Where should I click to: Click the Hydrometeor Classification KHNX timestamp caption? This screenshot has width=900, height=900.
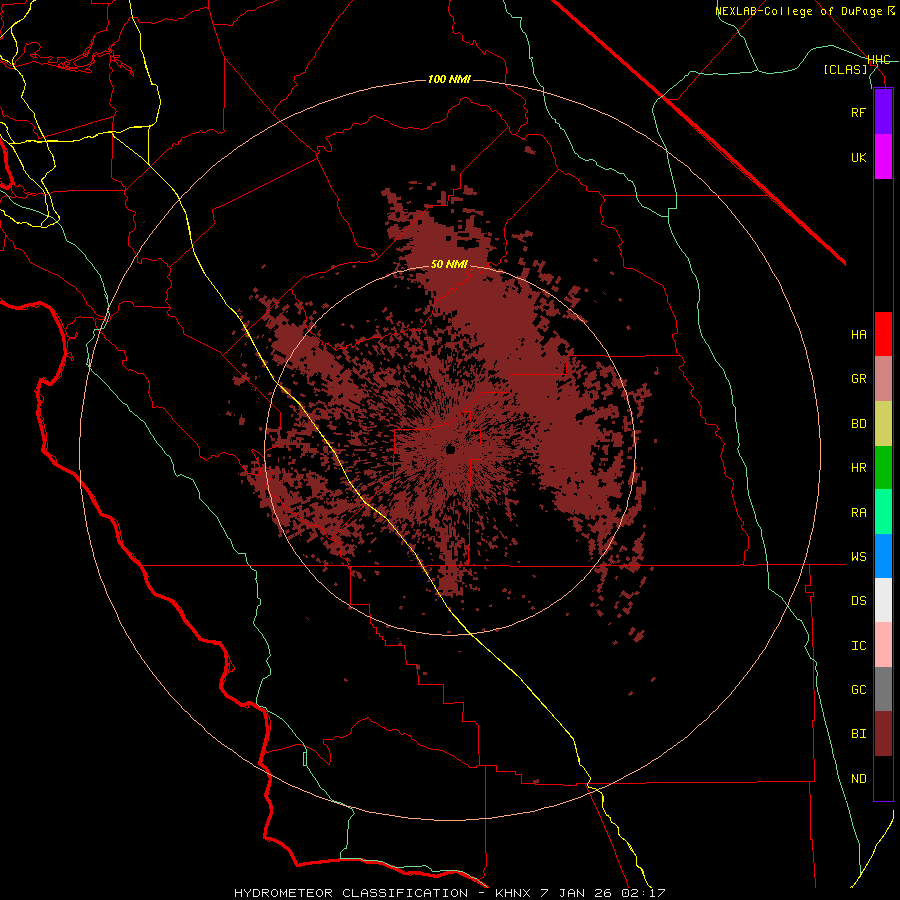click(449, 893)
